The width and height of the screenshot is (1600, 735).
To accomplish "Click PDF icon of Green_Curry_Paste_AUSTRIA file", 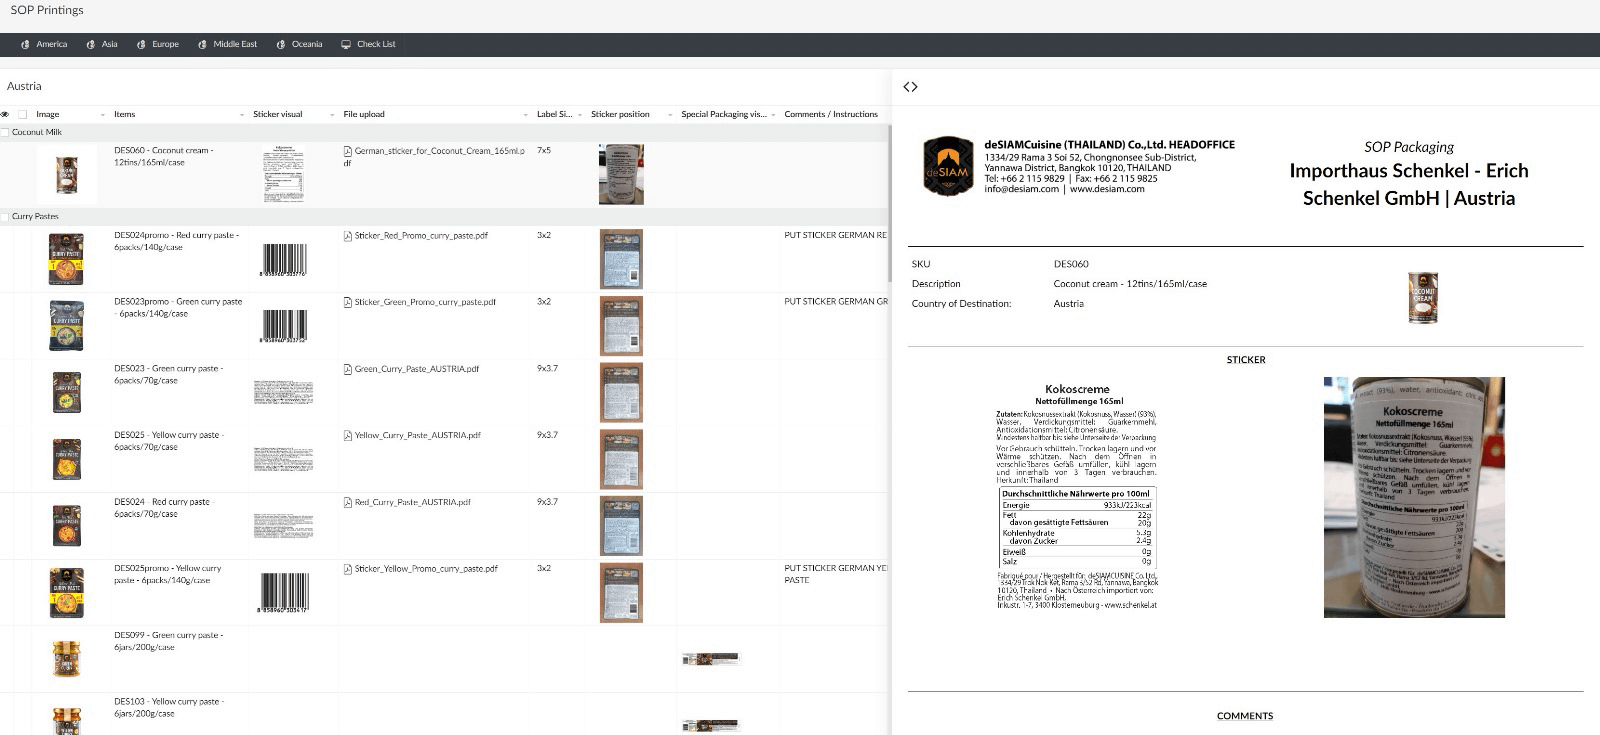I will point(348,369).
